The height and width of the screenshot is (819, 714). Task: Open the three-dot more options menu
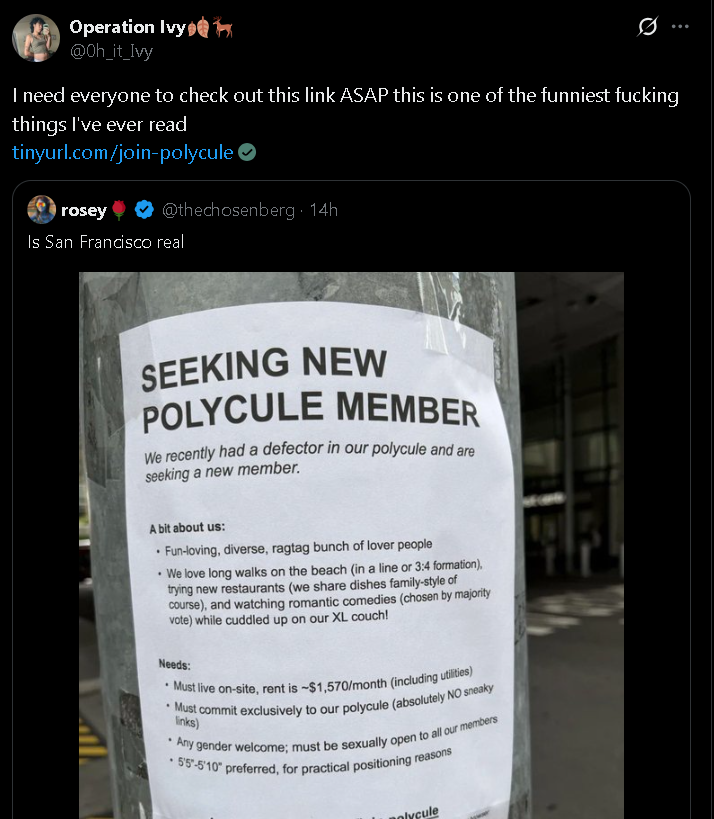coord(681,27)
